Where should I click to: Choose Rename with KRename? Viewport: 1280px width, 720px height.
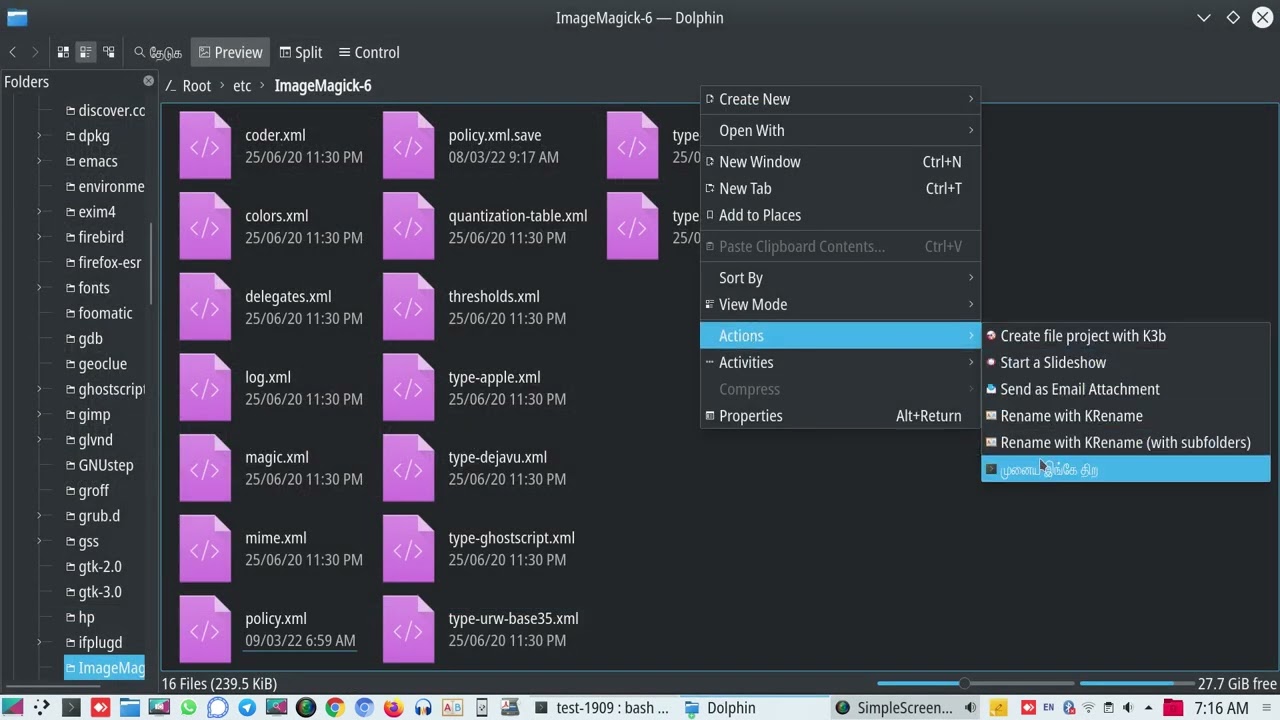click(x=1071, y=416)
